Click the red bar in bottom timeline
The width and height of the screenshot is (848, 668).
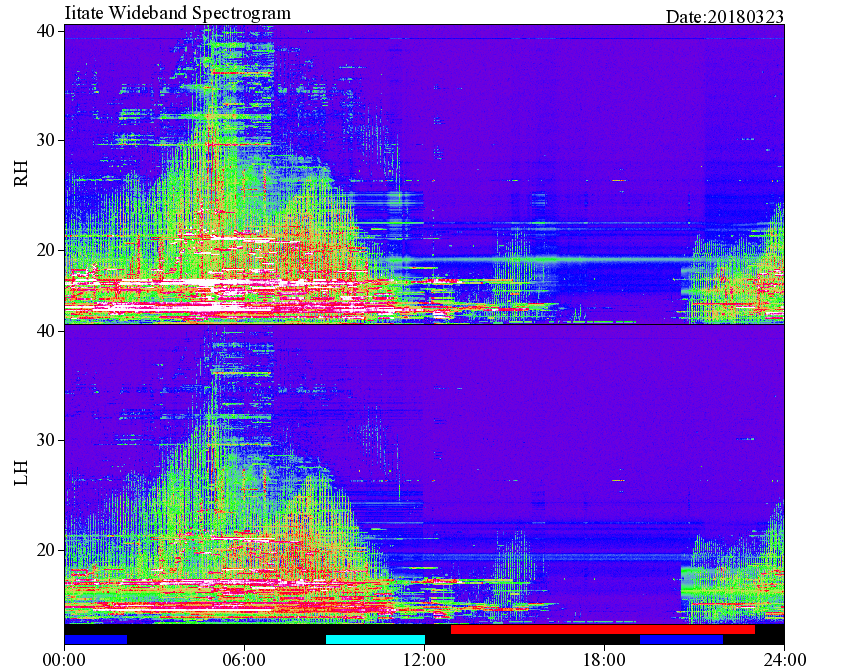coord(602,630)
